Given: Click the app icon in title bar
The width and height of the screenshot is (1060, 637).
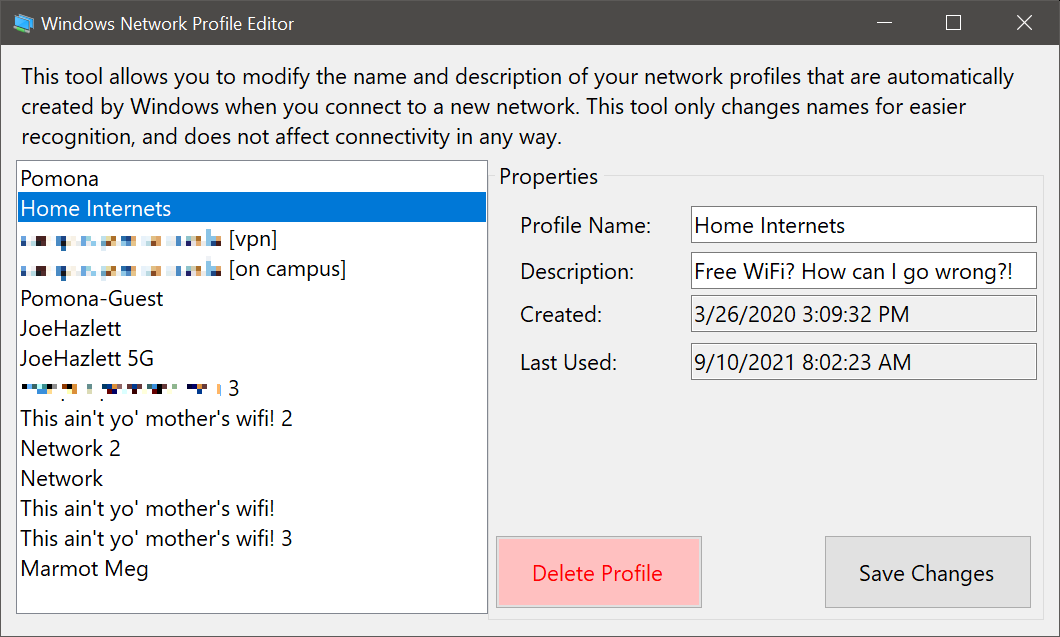Looking at the screenshot, I should (23, 23).
